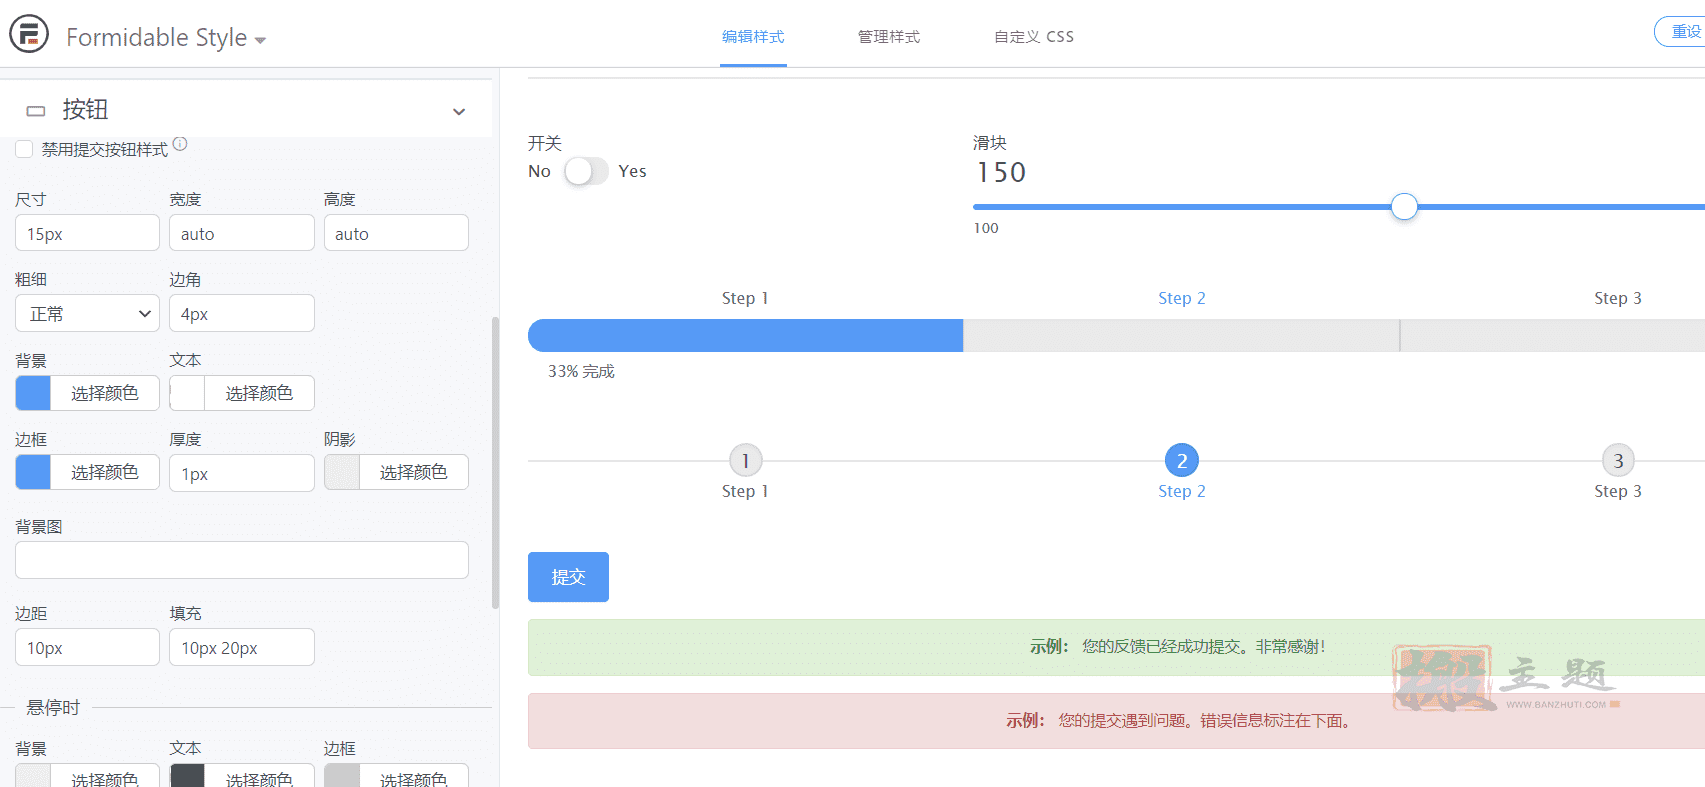
Task: Click the slider value 150
Action: point(1001,172)
